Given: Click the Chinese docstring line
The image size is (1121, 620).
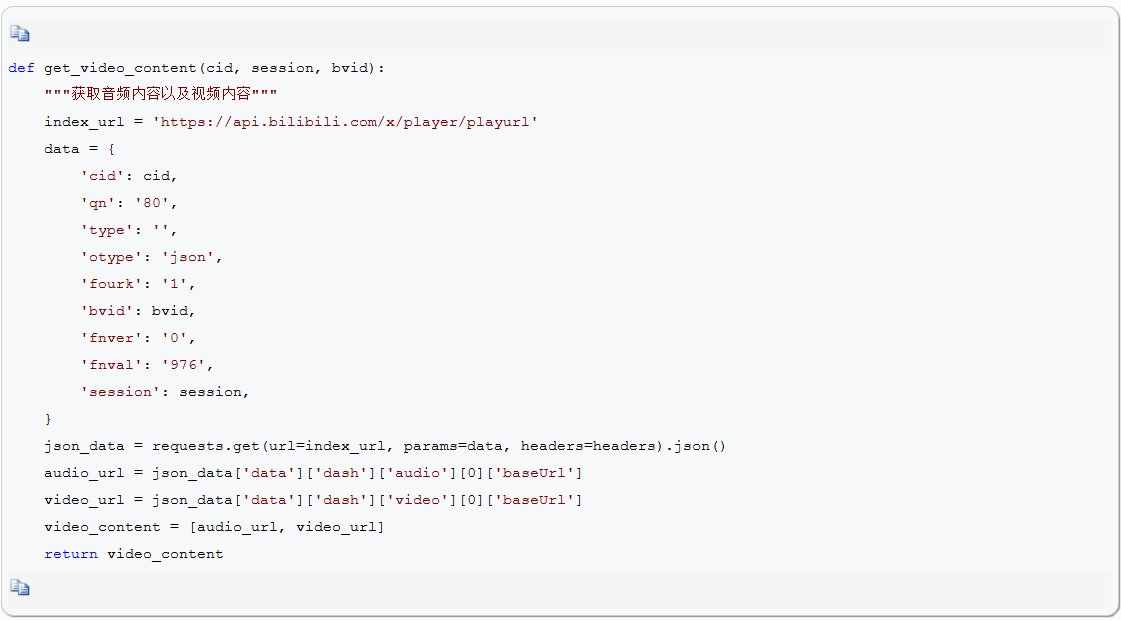Looking at the screenshot, I should [161, 94].
